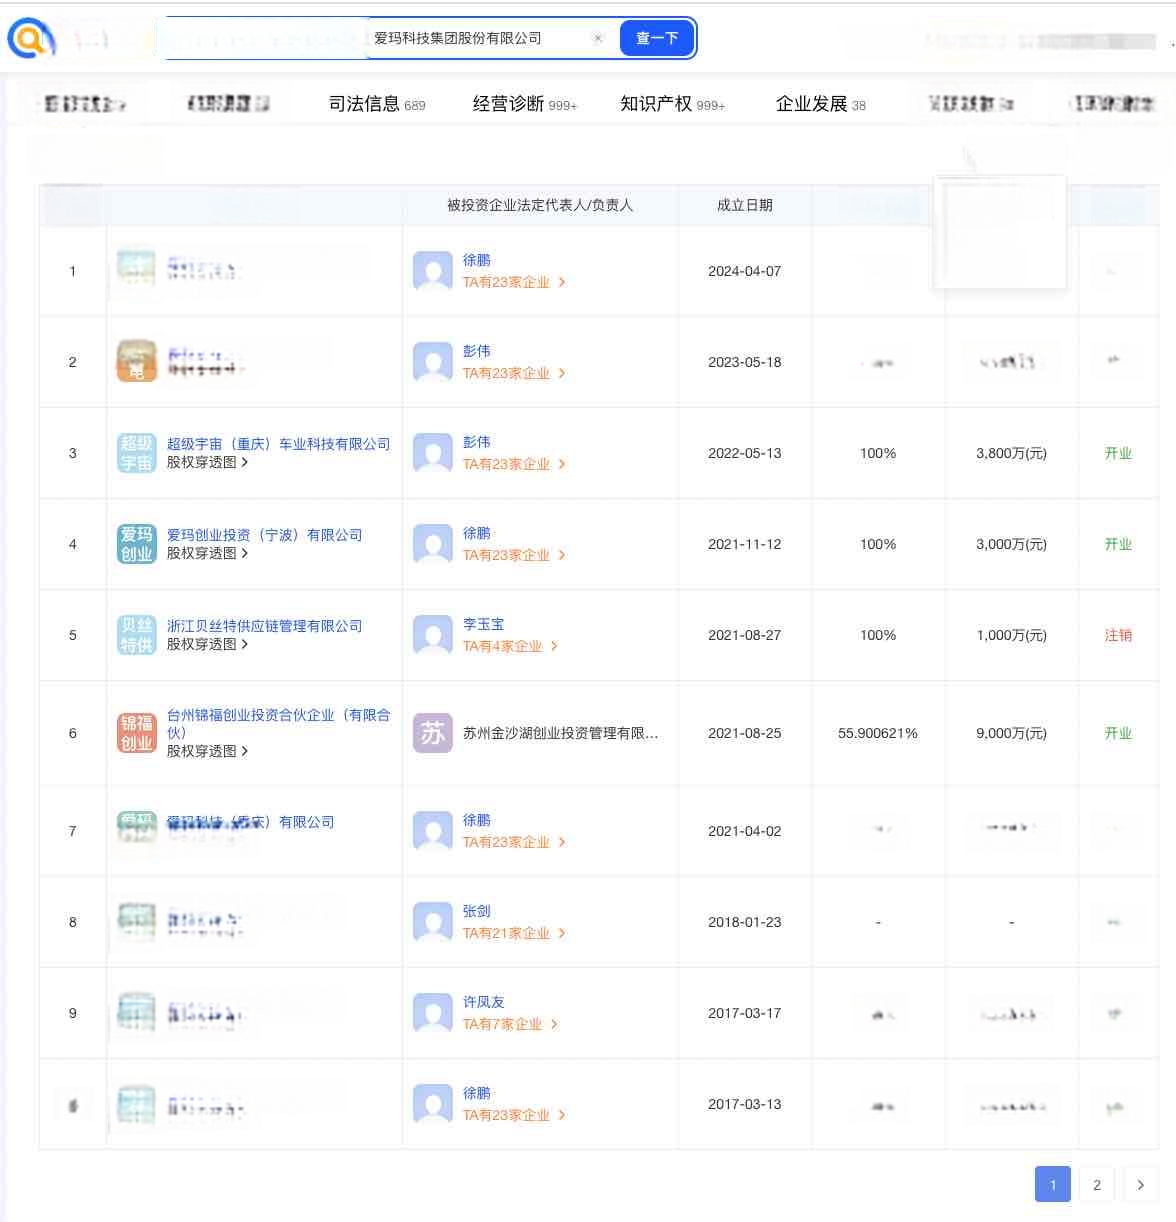Screen dimensions: 1176x1222
Task: Click 彭伟's avatar in the 2023-05-18 row
Action: [432, 362]
